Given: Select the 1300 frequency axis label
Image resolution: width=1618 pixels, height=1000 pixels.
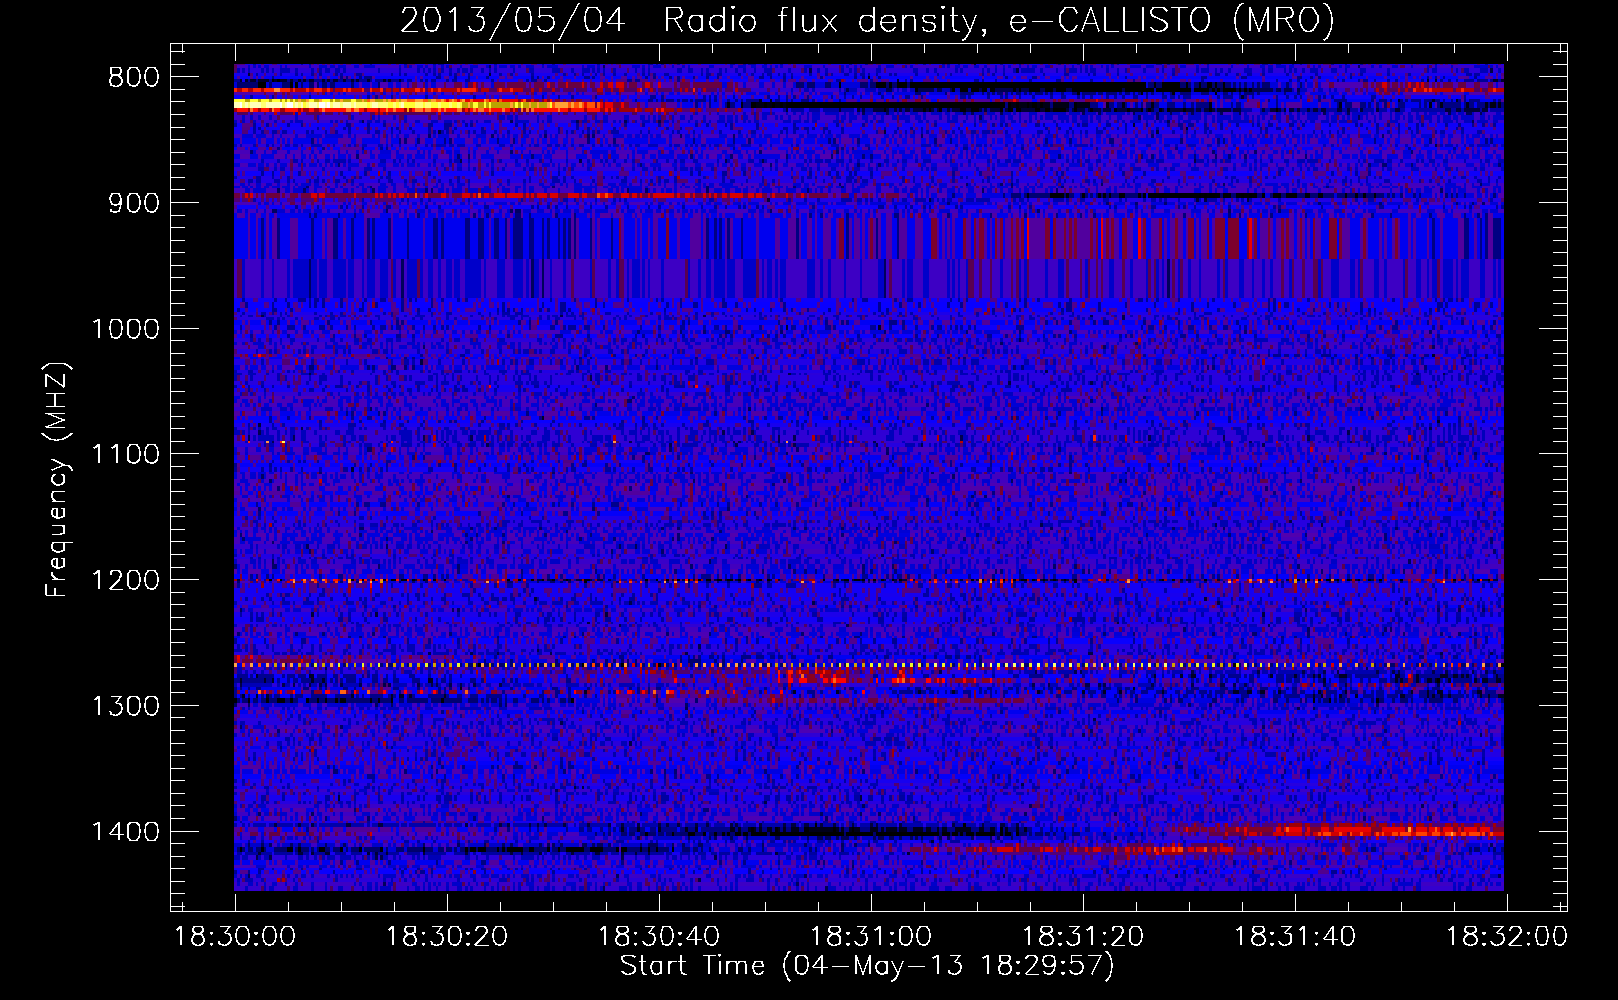Looking at the screenshot, I should 125,706.
